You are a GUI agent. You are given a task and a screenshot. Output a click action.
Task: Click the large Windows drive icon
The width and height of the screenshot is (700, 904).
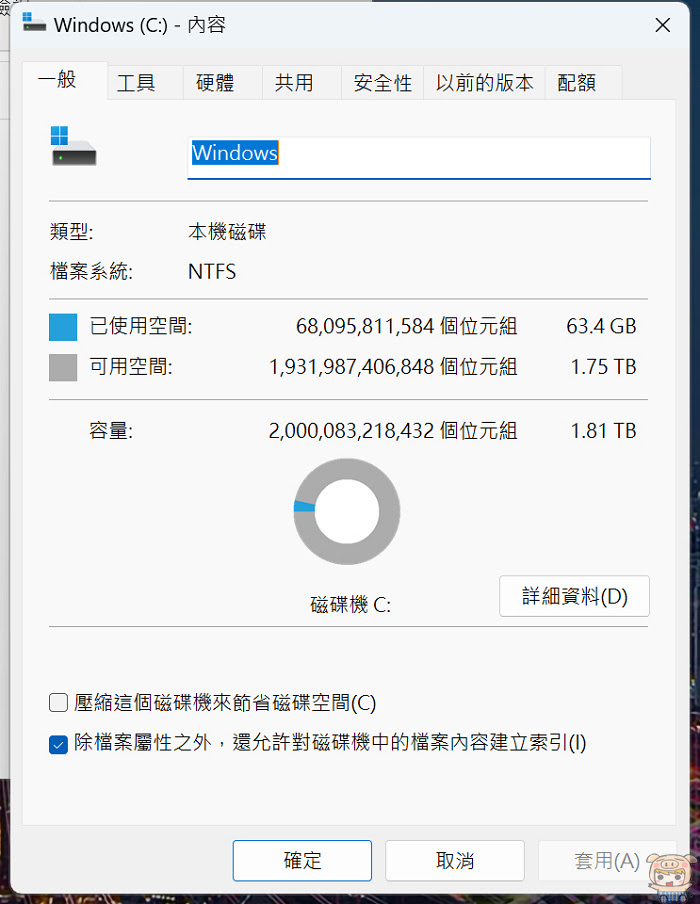coord(73,146)
